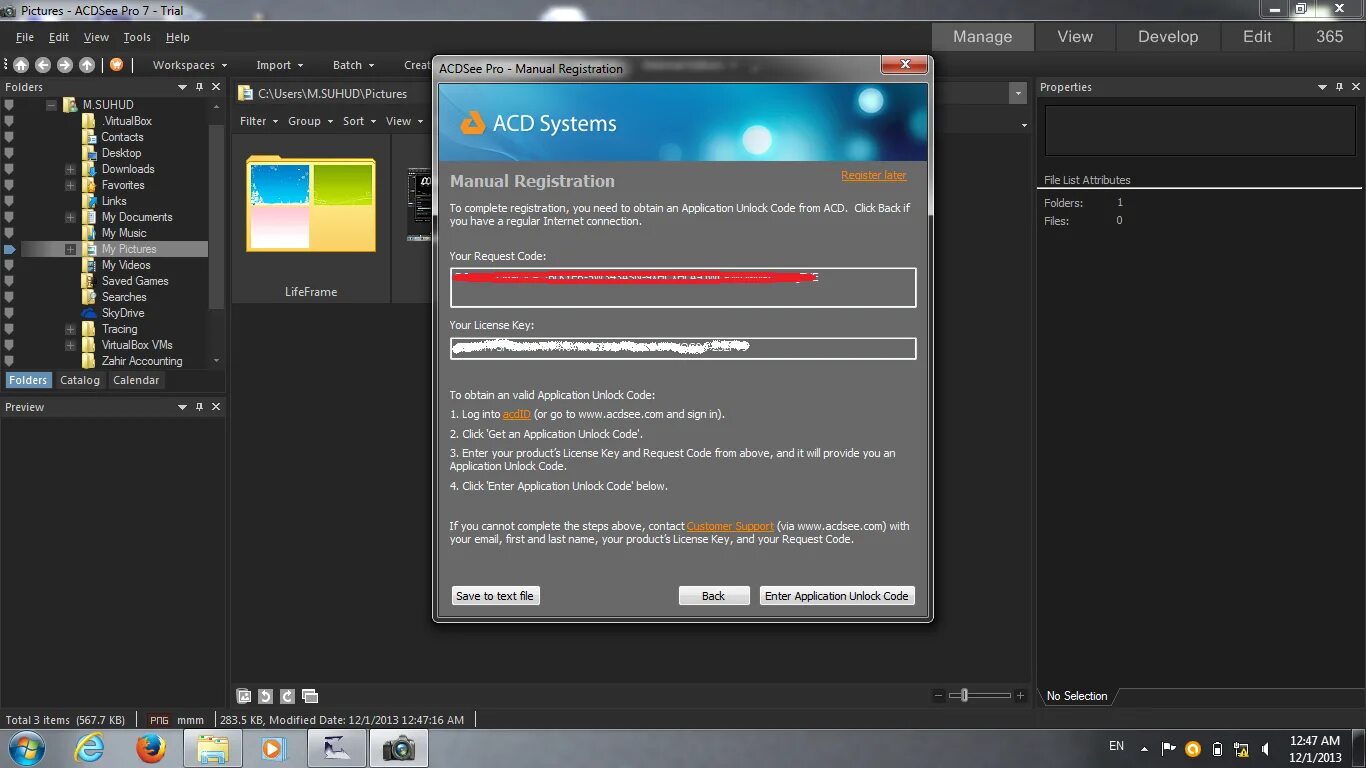Viewport: 1366px width, 768px height.
Task: Collapse the M.SUHUD tree node
Action: [x=51, y=105]
